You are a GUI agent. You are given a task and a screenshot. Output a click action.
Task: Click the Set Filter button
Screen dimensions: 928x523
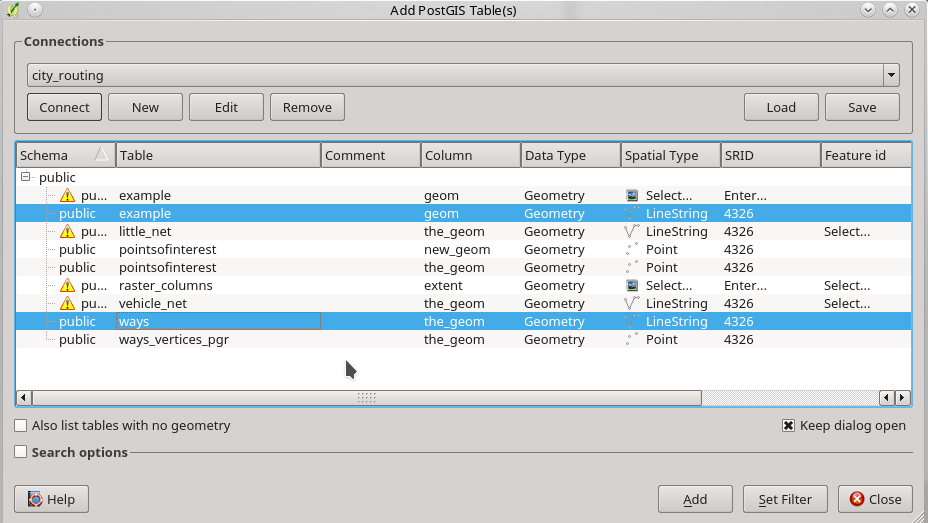785,499
